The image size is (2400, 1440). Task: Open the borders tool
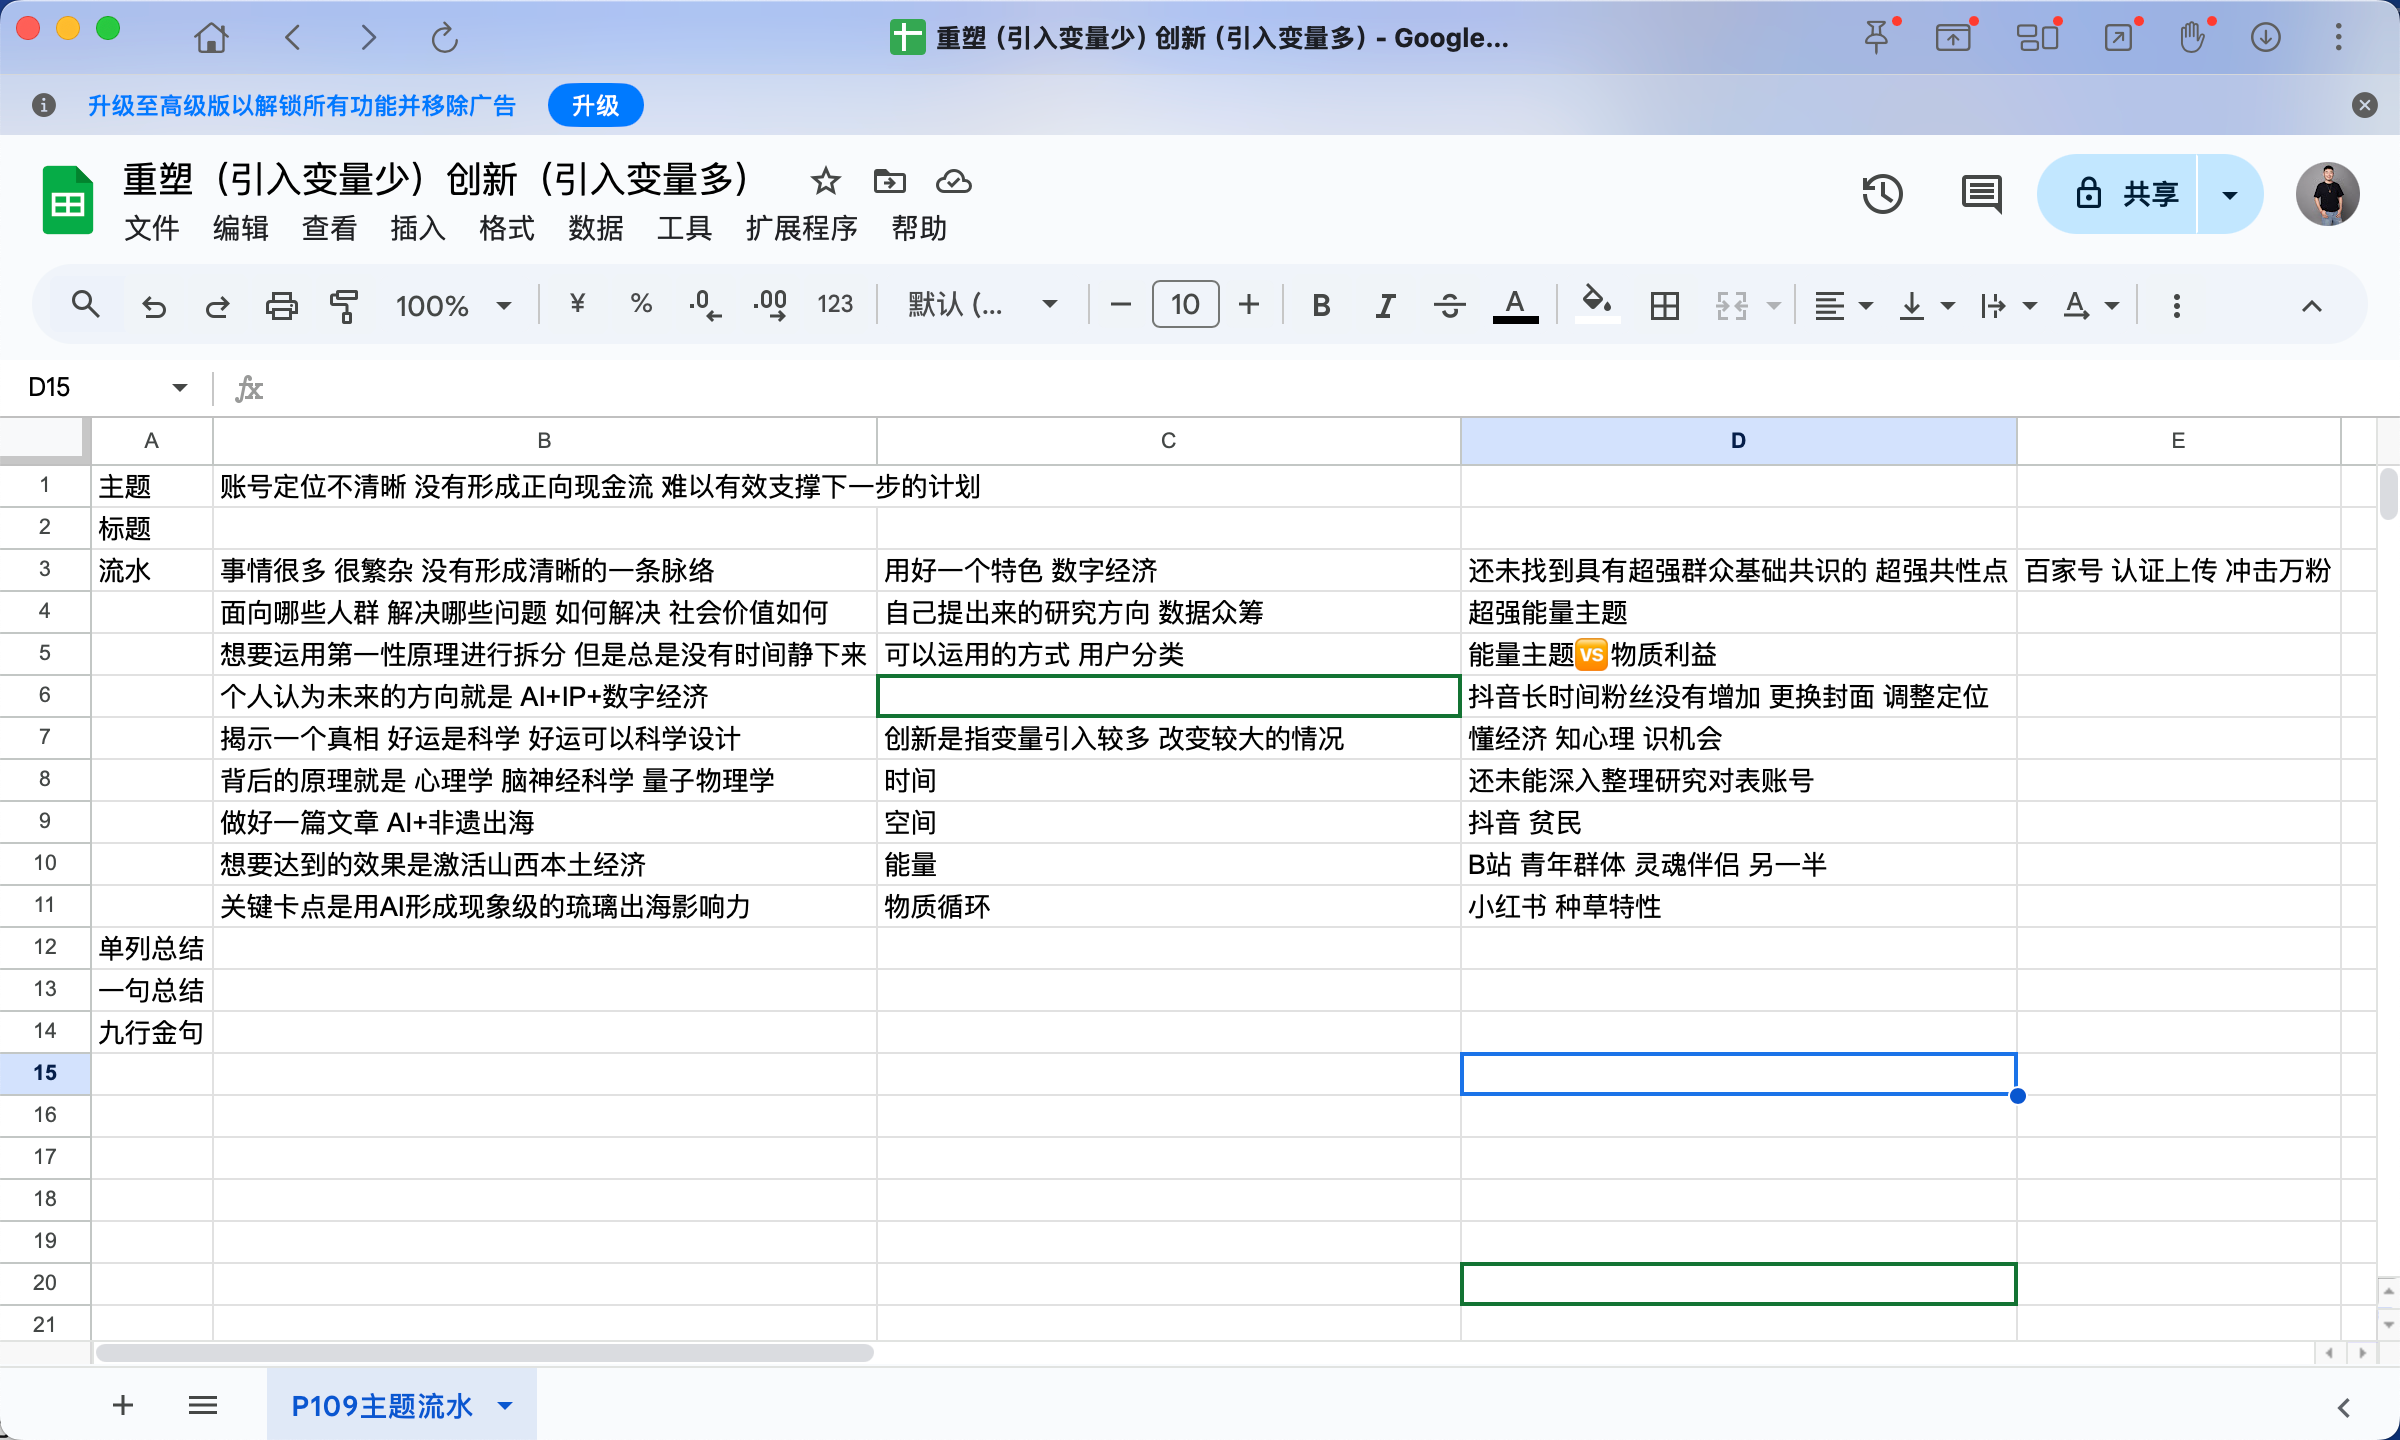click(1664, 305)
